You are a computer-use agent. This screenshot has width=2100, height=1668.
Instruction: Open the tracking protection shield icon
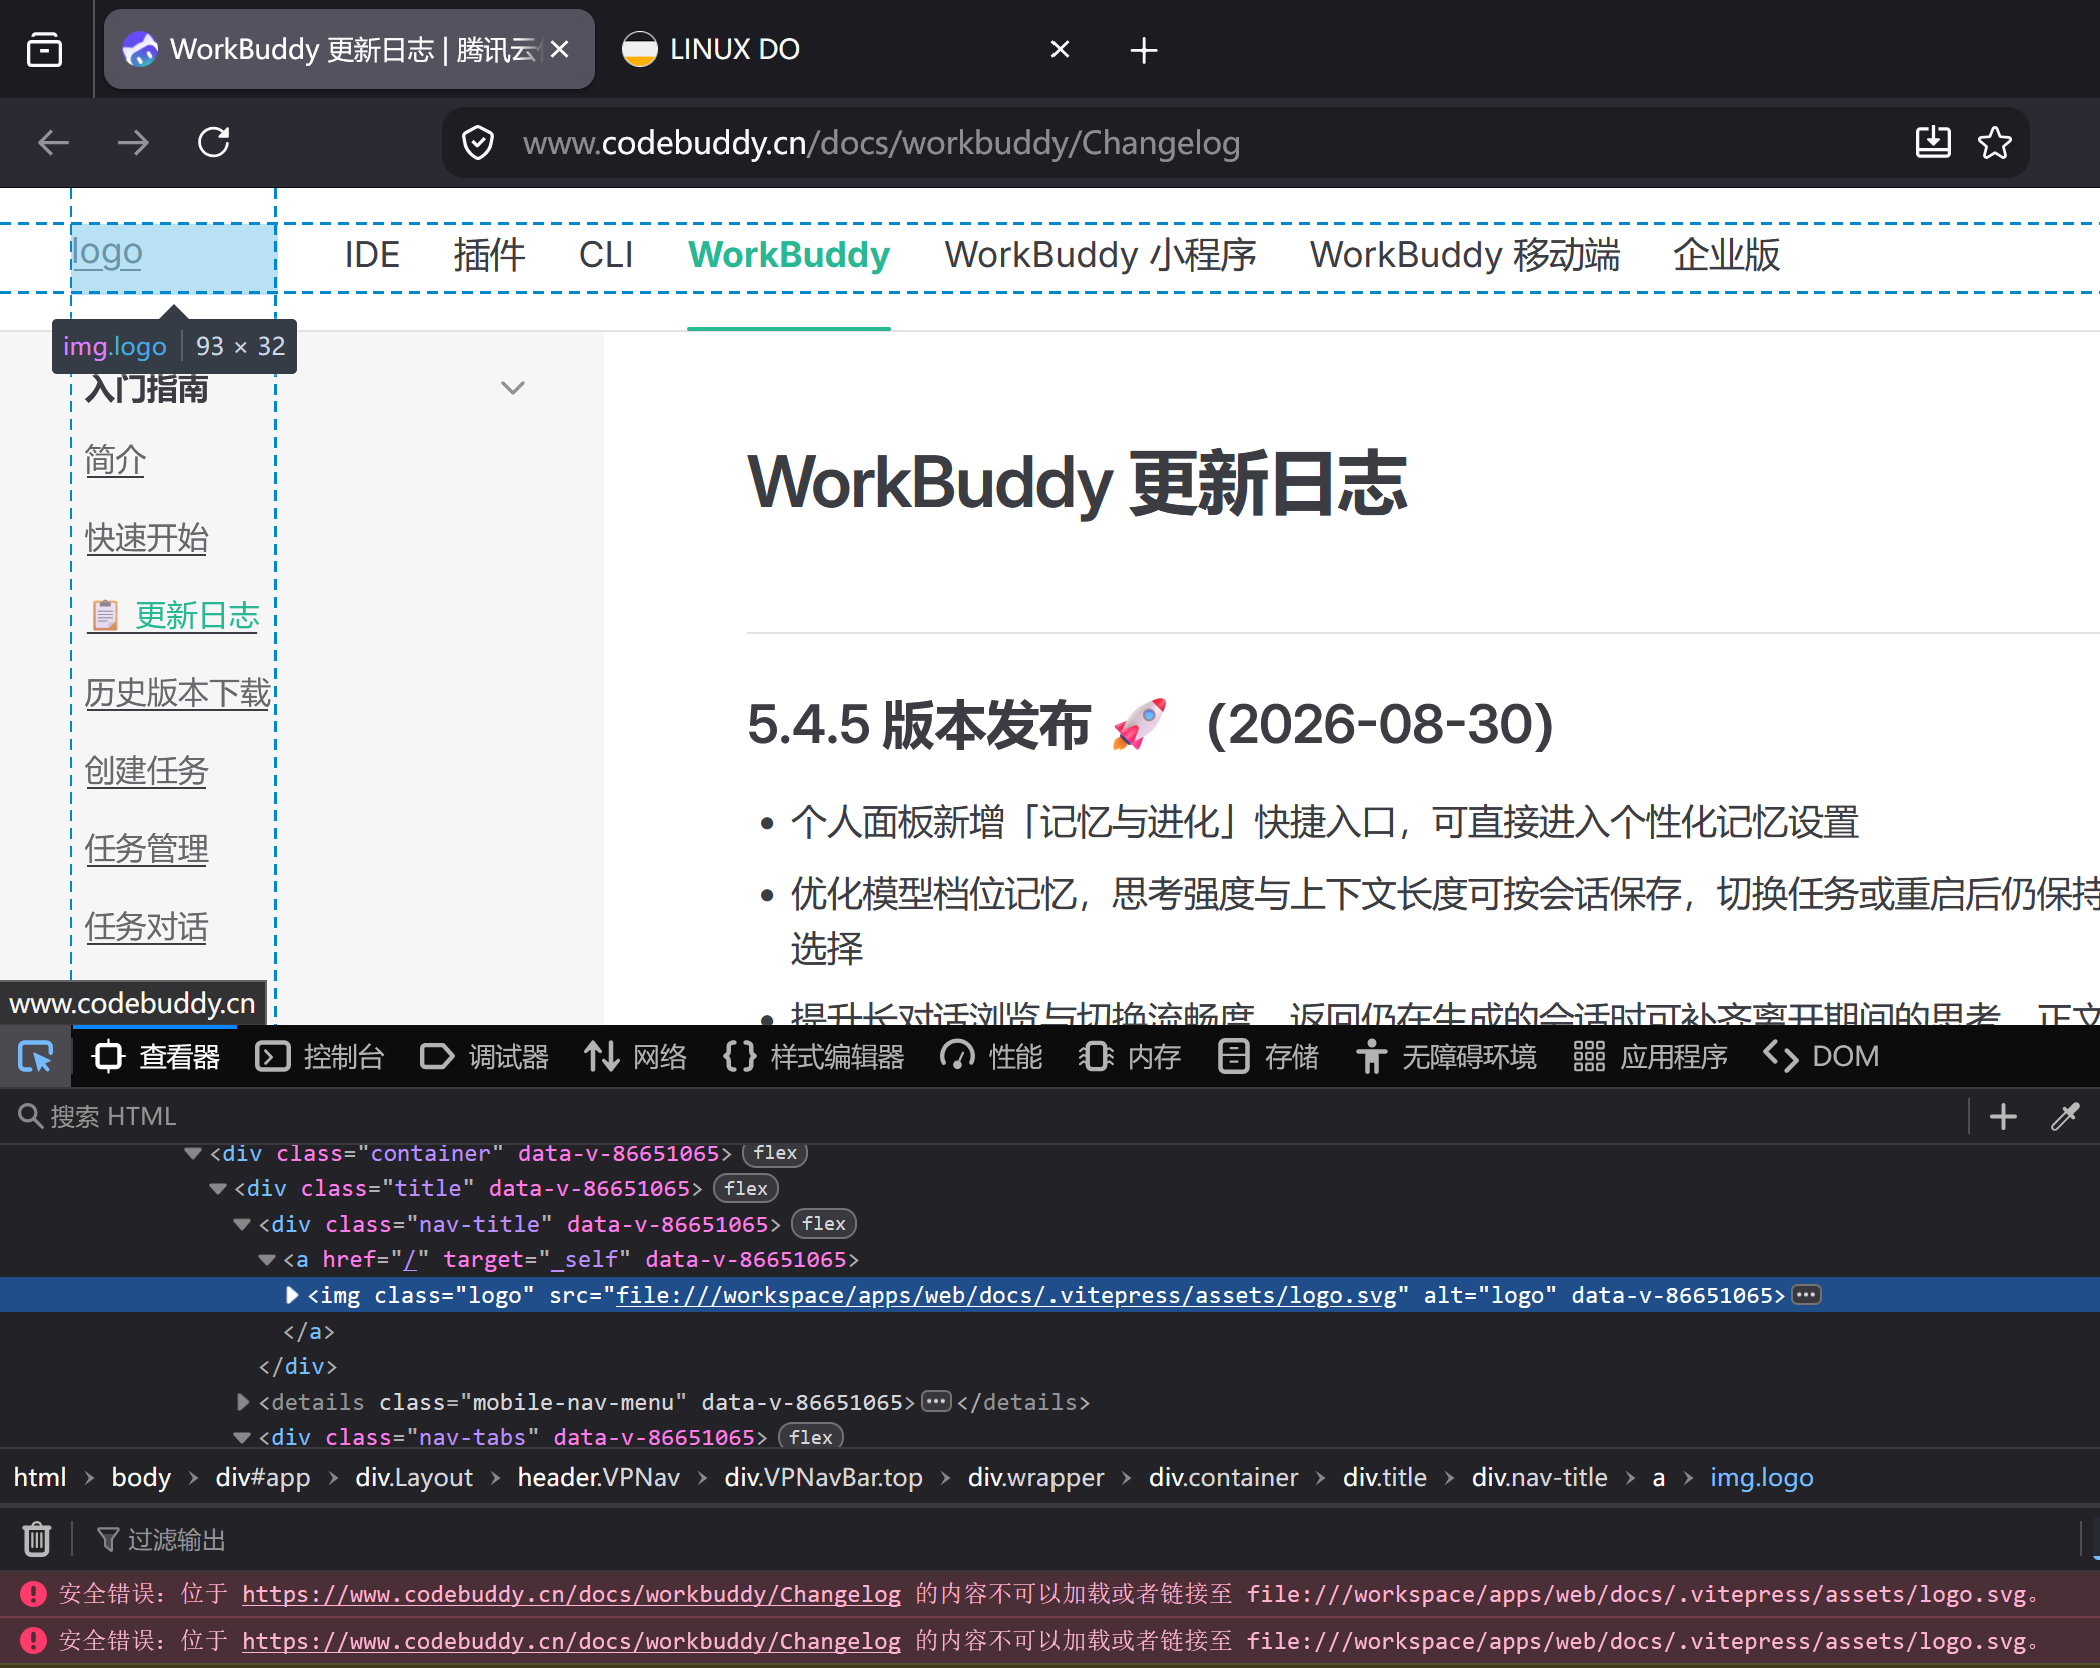pyautogui.click(x=478, y=143)
